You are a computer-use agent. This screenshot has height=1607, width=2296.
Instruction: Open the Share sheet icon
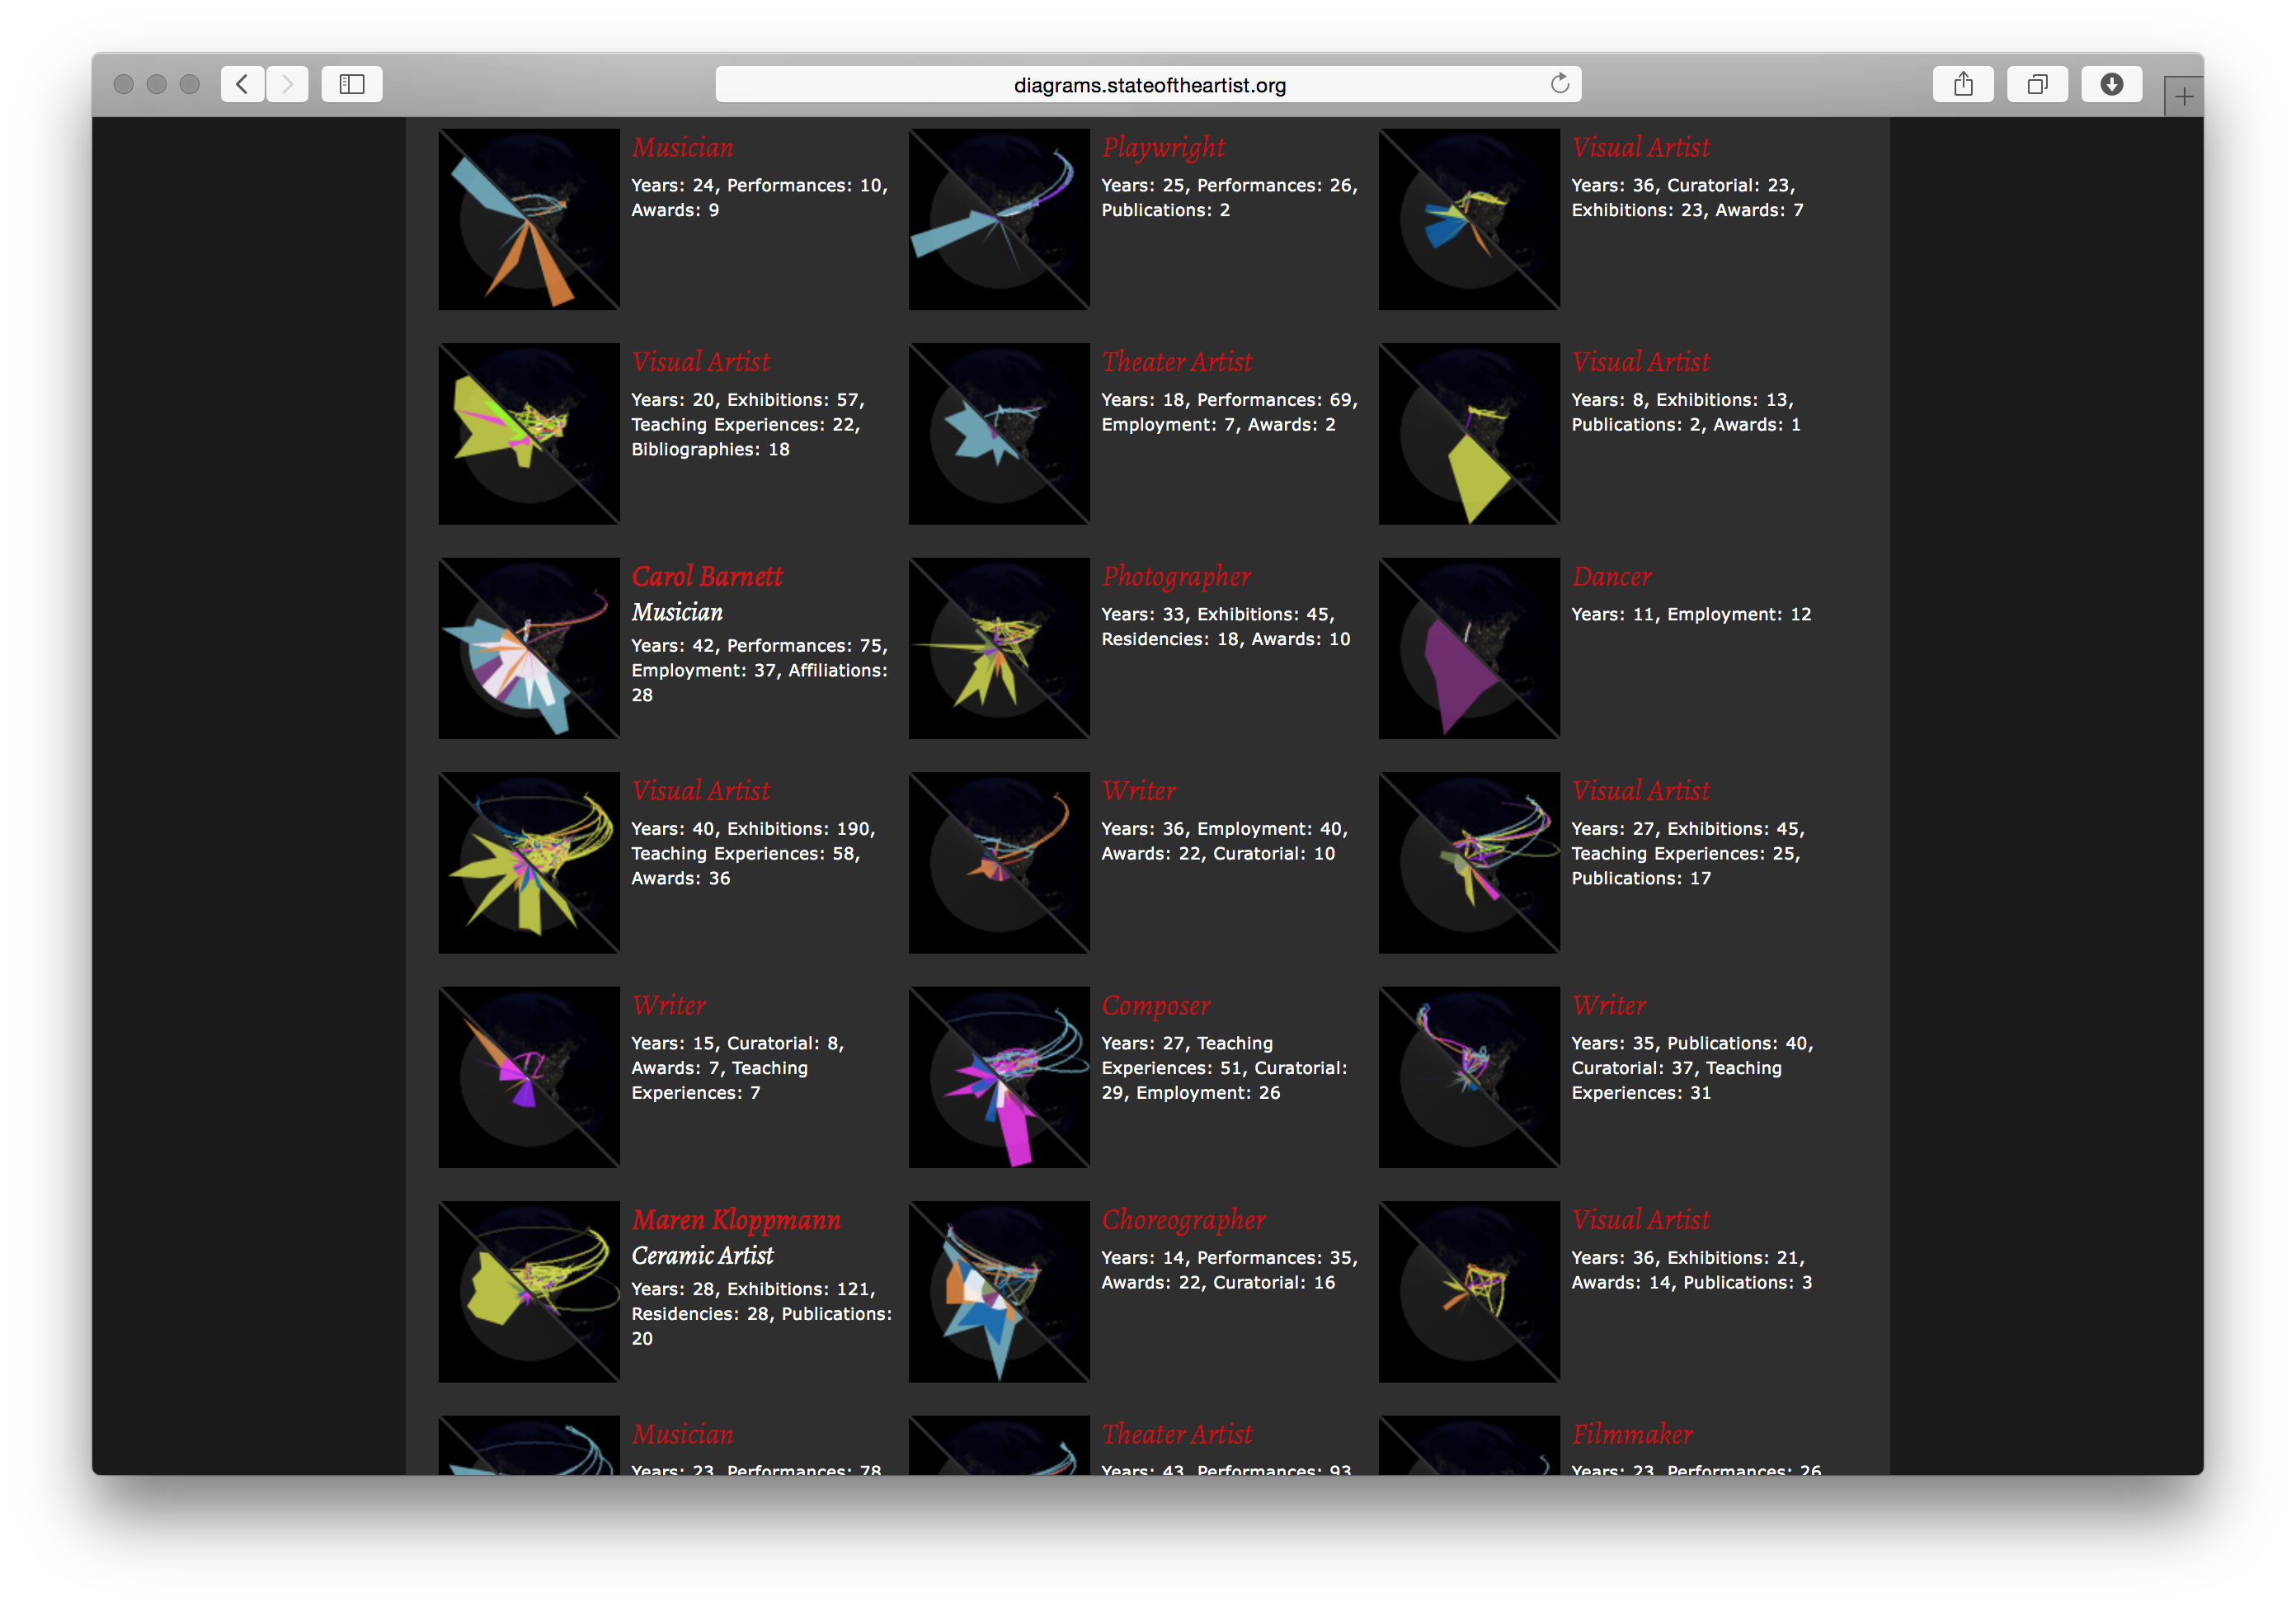click(x=1962, y=84)
